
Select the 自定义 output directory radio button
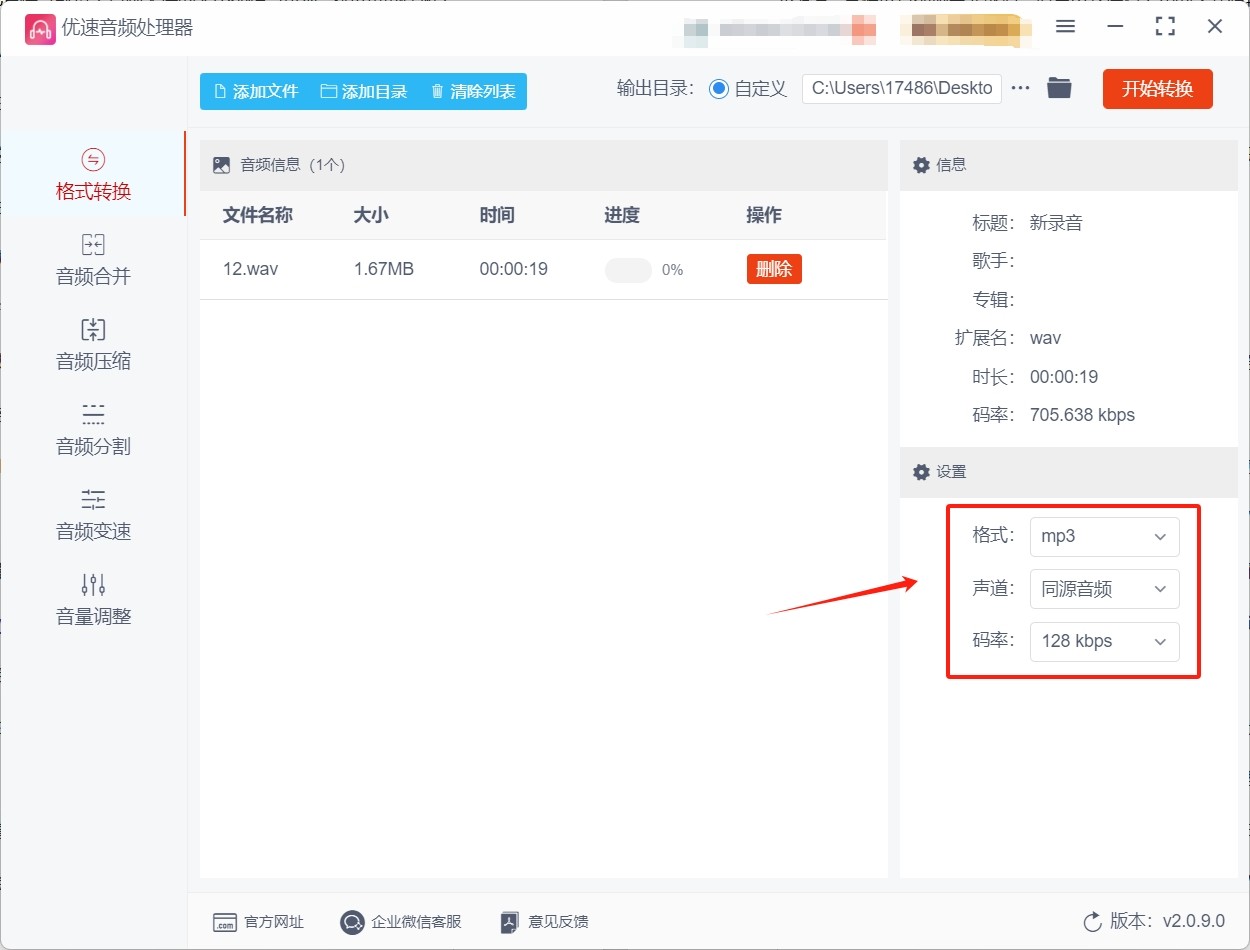(x=719, y=89)
